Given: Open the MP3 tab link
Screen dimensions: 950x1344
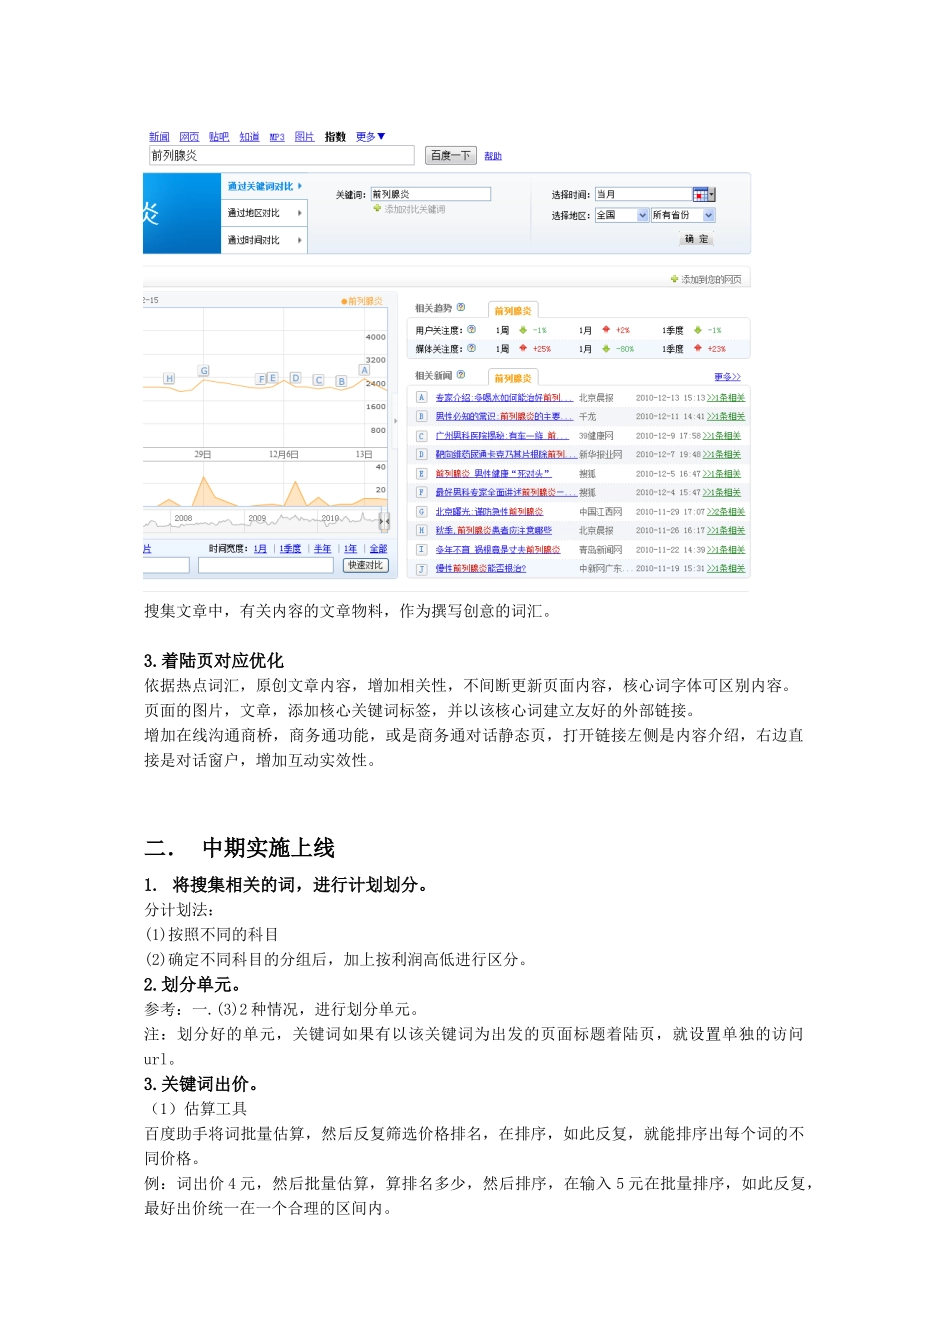Looking at the screenshot, I should 277,137.
